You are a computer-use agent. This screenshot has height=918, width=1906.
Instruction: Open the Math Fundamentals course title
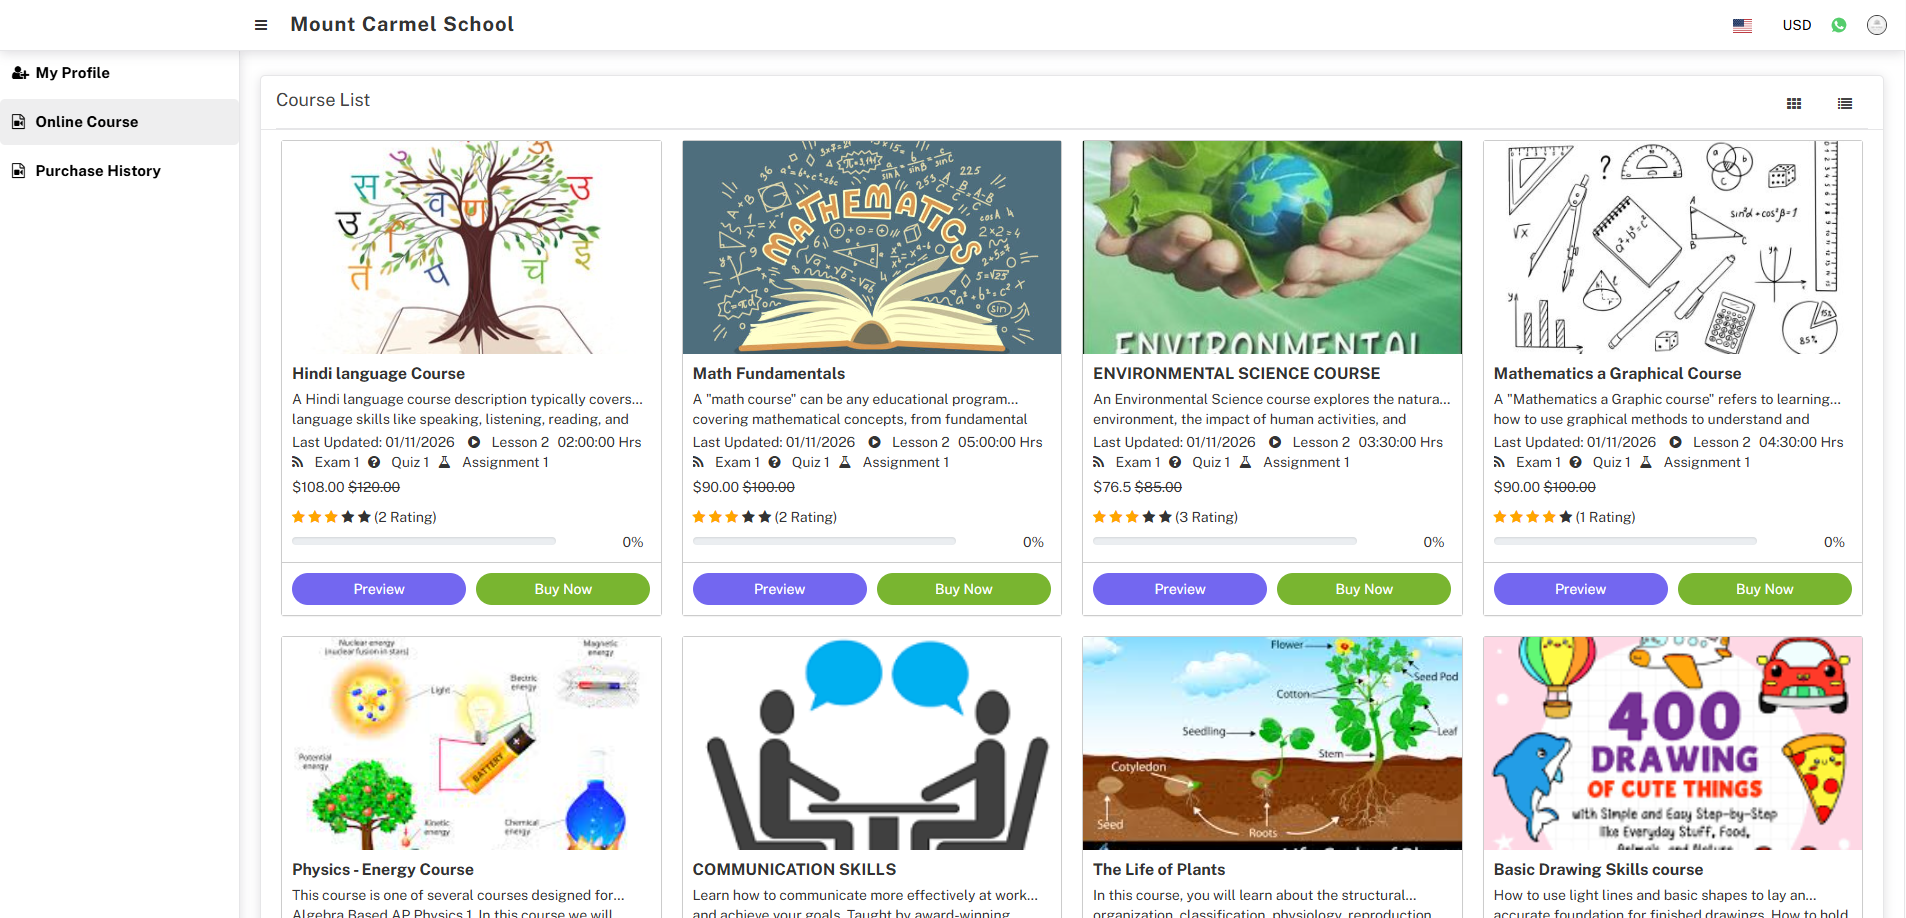pos(769,373)
